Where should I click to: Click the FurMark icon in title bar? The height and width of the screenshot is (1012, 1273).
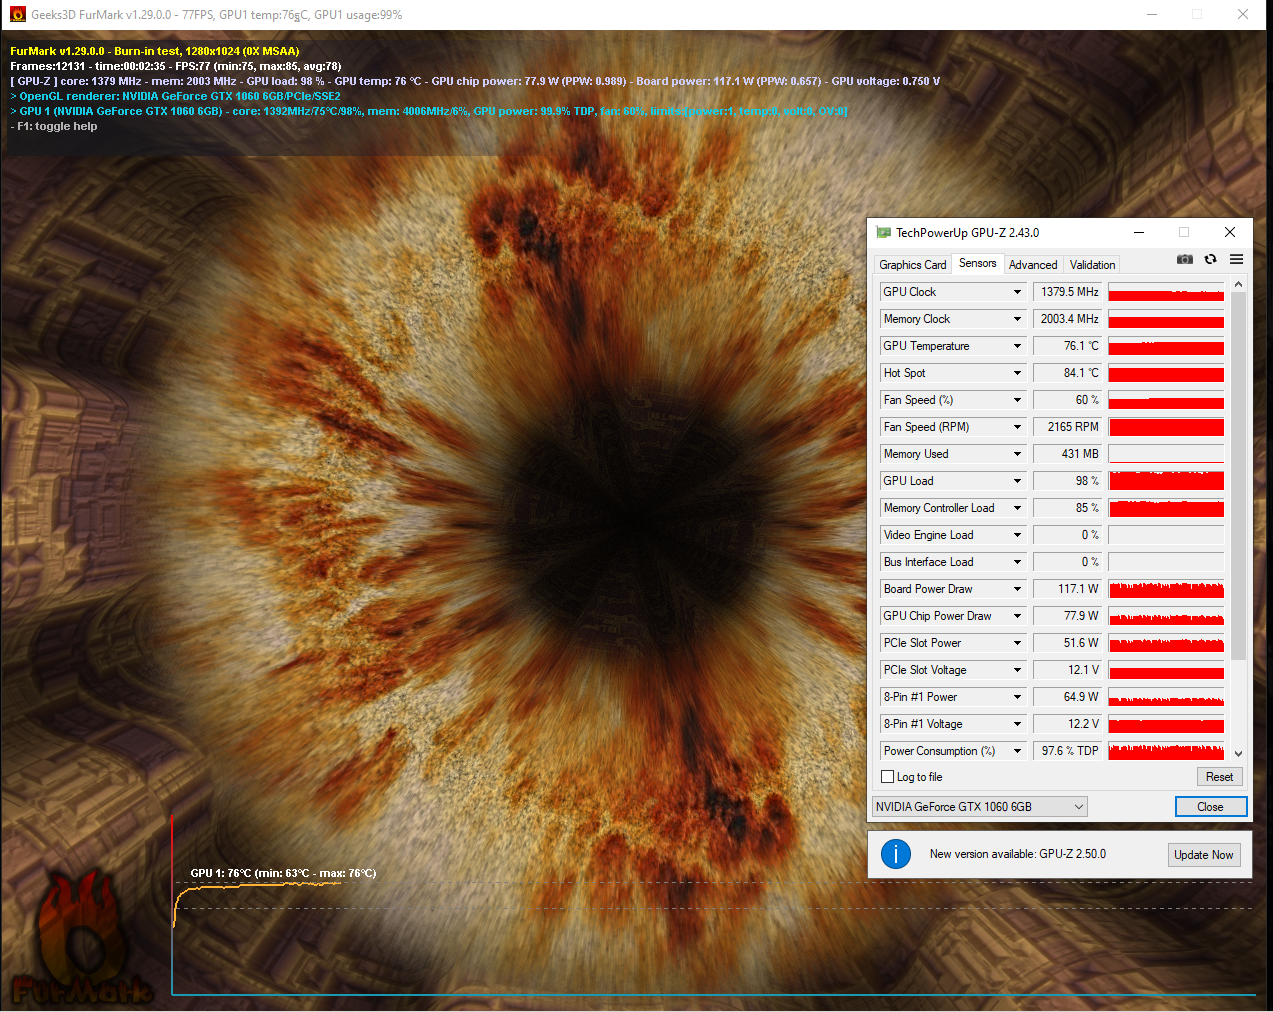point(17,15)
